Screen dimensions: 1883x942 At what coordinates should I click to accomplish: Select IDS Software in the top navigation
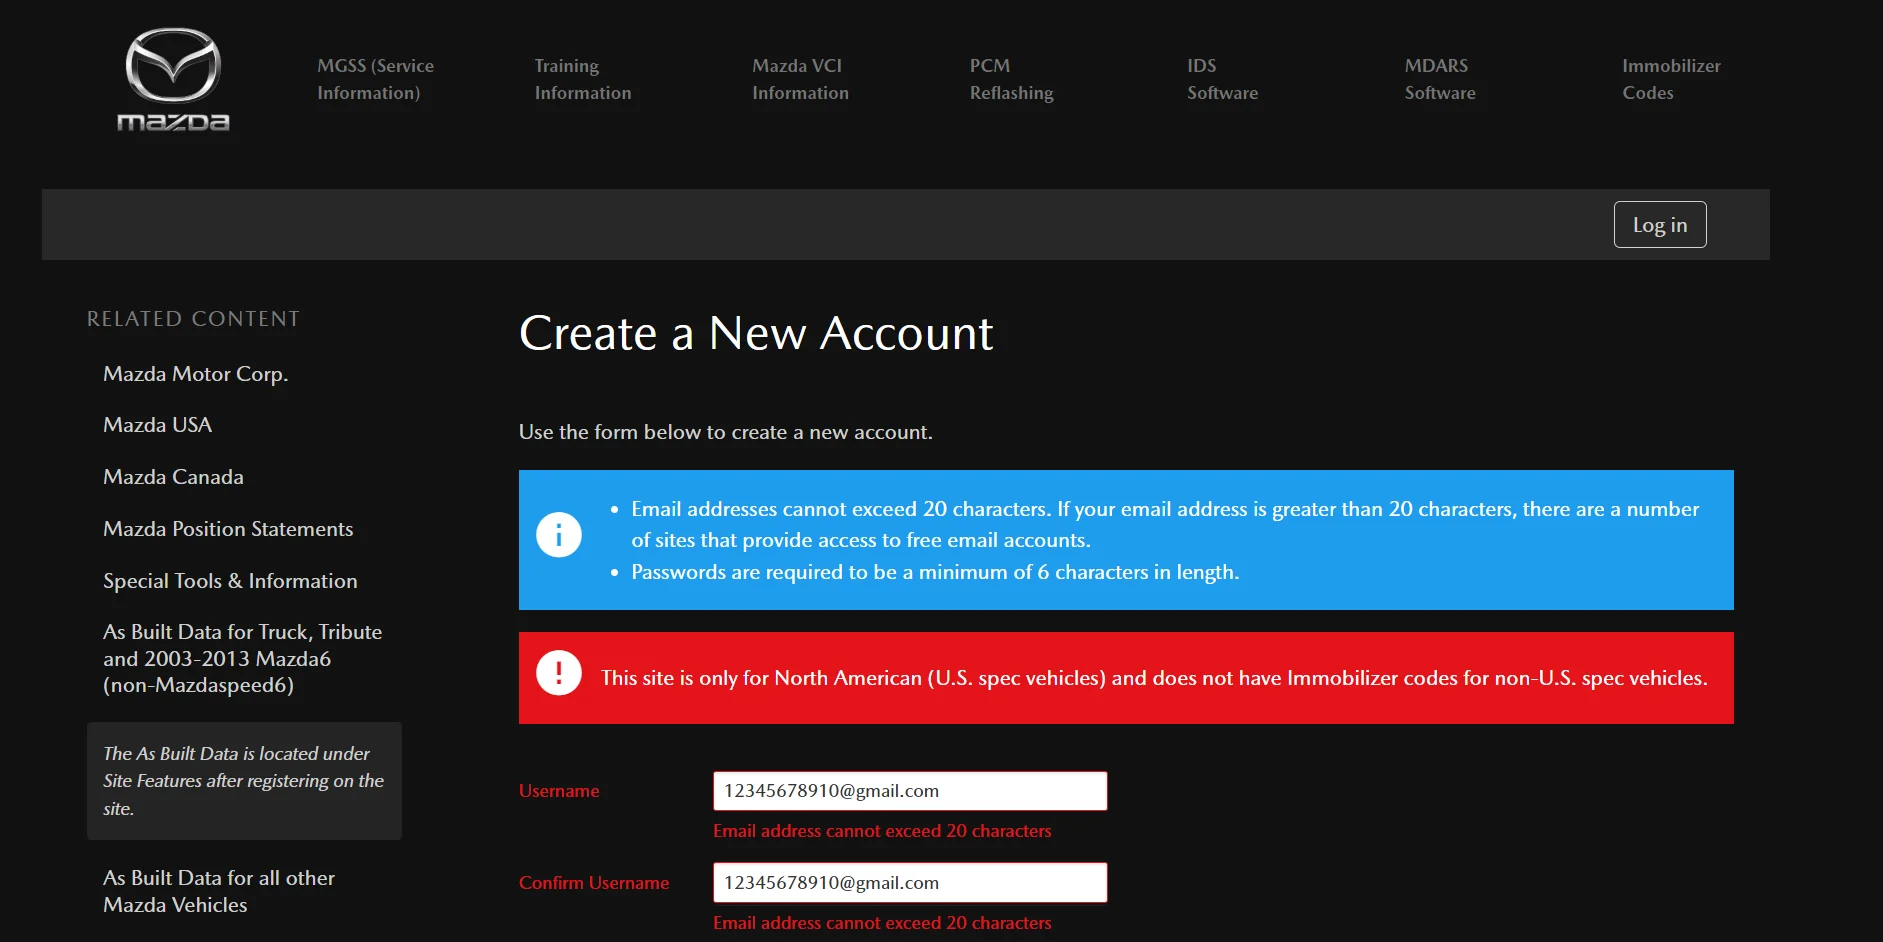pos(1222,79)
